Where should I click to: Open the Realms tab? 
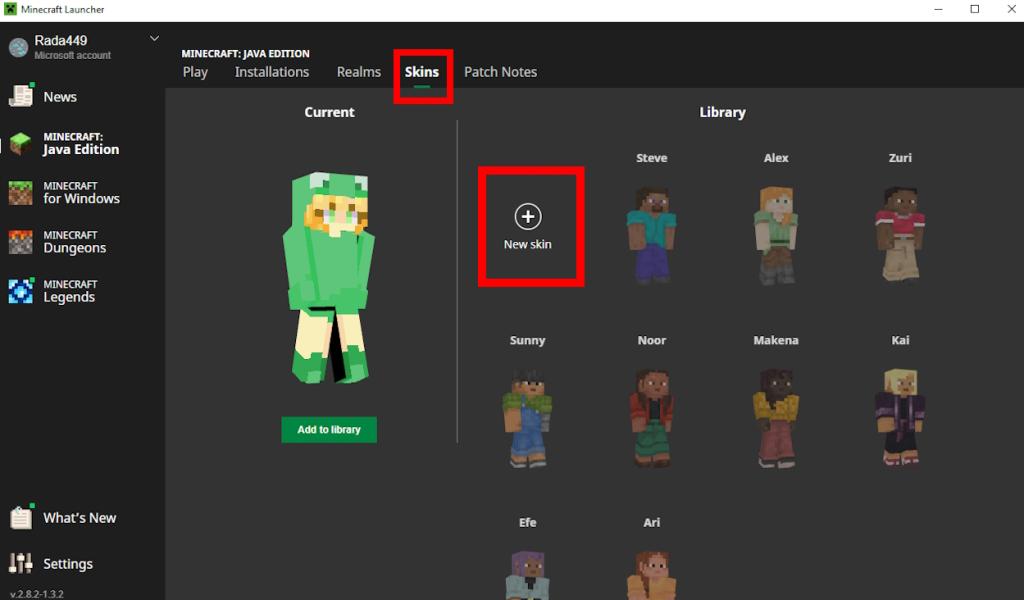359,71
